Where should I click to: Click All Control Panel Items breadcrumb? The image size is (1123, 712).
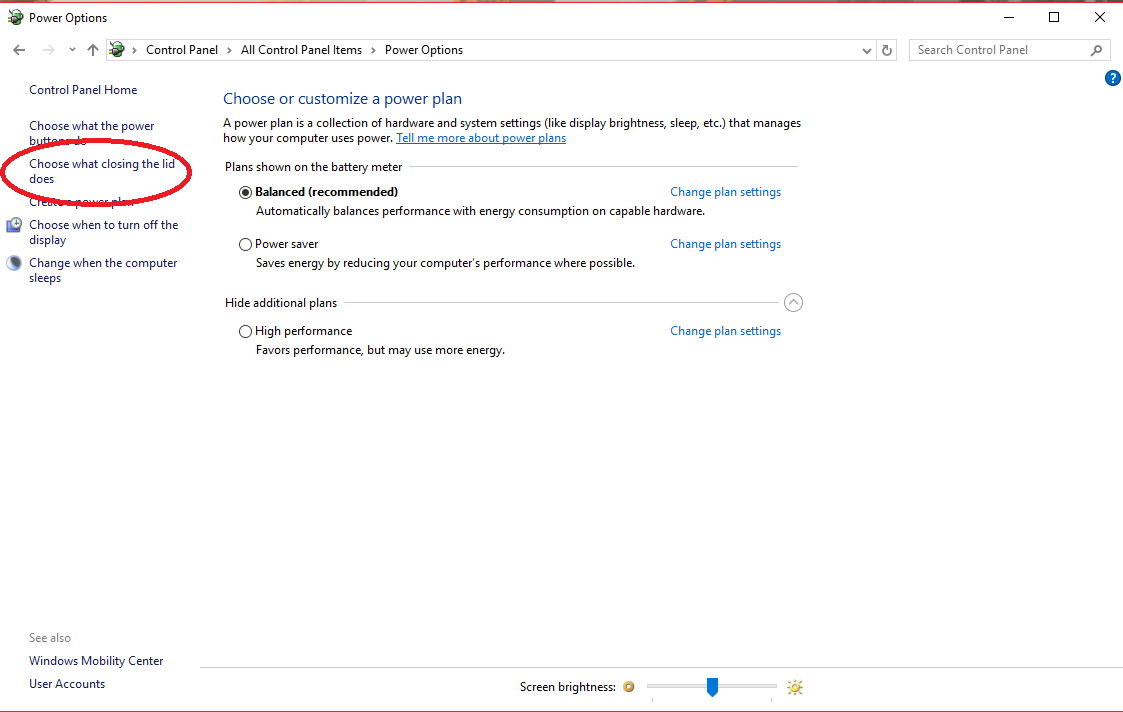pos(302,50)
